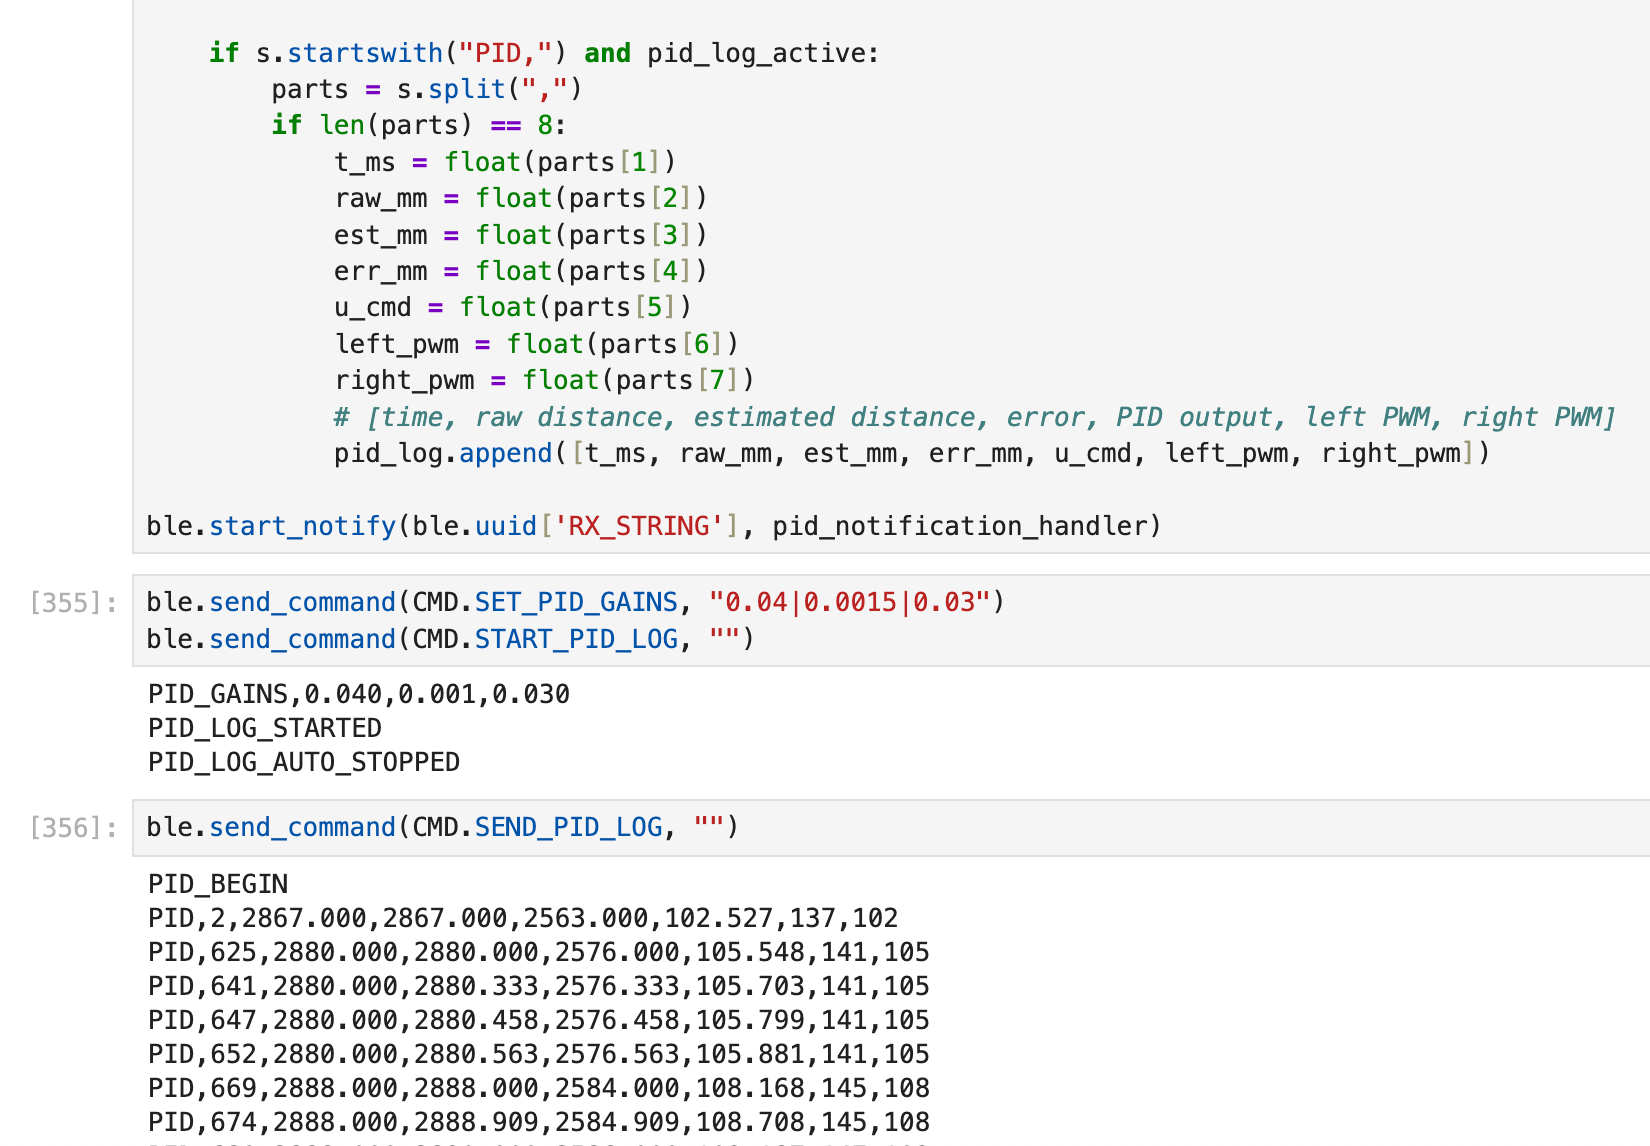Click the PID_LOG_STARTED output text

pos(265,728)
